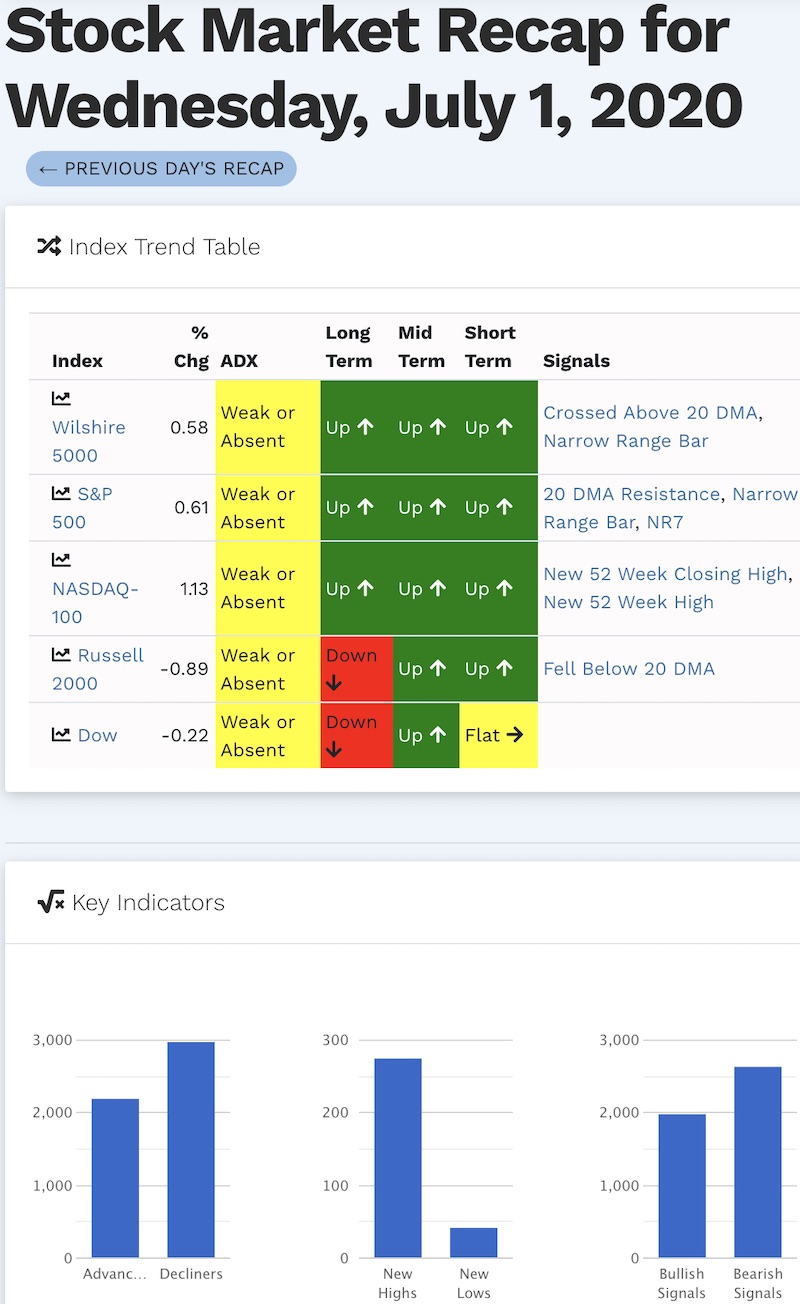This screenshot has height=1304, width=800.
Task: Open the Wilshire 5000 index link
Action: click(89, 441)
